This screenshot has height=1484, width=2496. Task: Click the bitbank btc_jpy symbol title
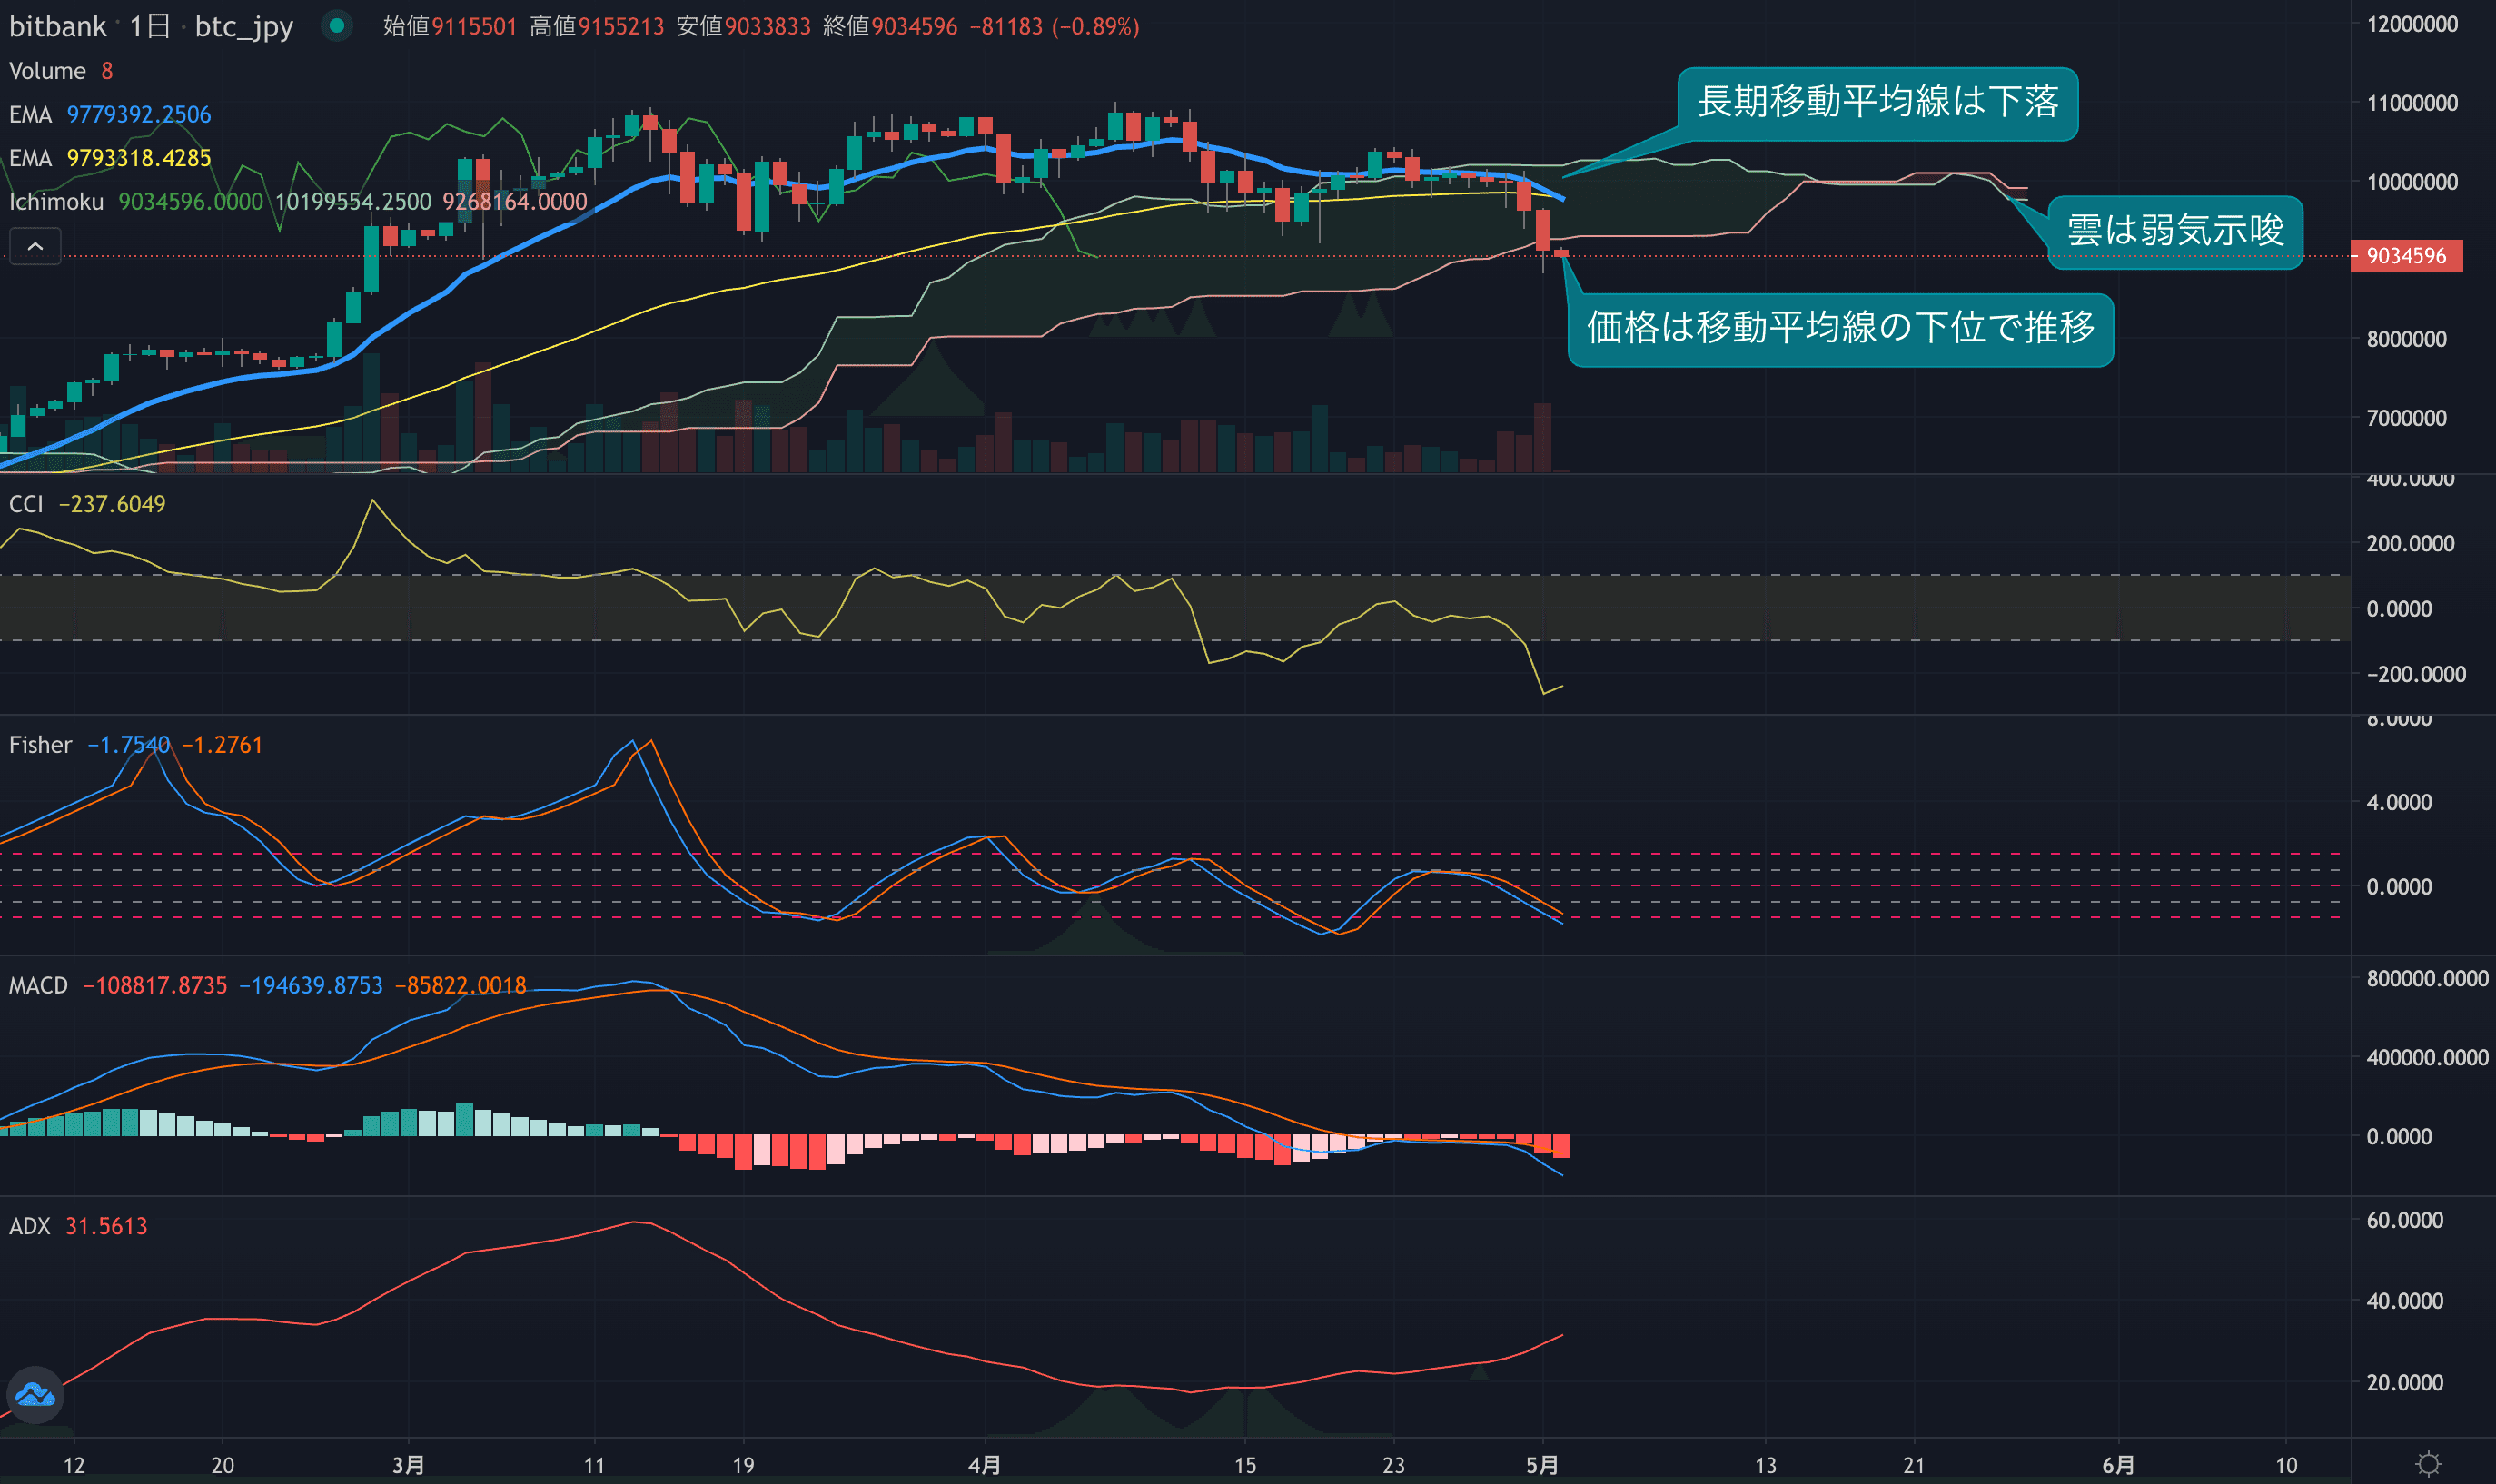[150, 26]
